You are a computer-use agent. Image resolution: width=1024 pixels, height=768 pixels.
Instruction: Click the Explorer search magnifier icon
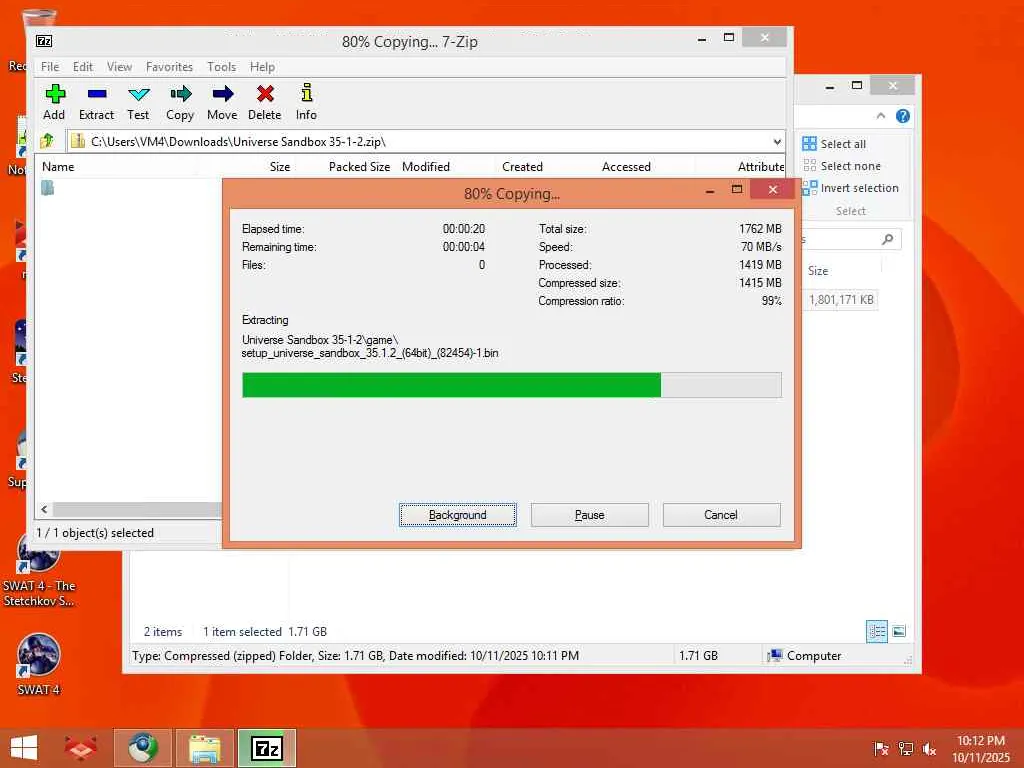click(888, 239)
